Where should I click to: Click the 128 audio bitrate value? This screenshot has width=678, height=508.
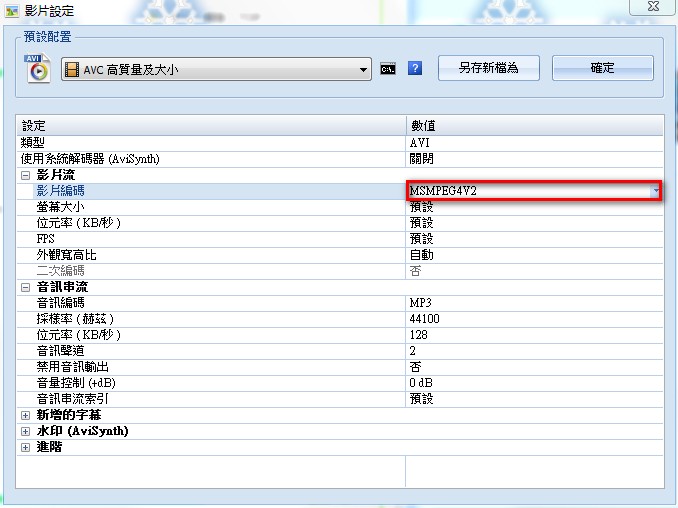tap(418, 335)
